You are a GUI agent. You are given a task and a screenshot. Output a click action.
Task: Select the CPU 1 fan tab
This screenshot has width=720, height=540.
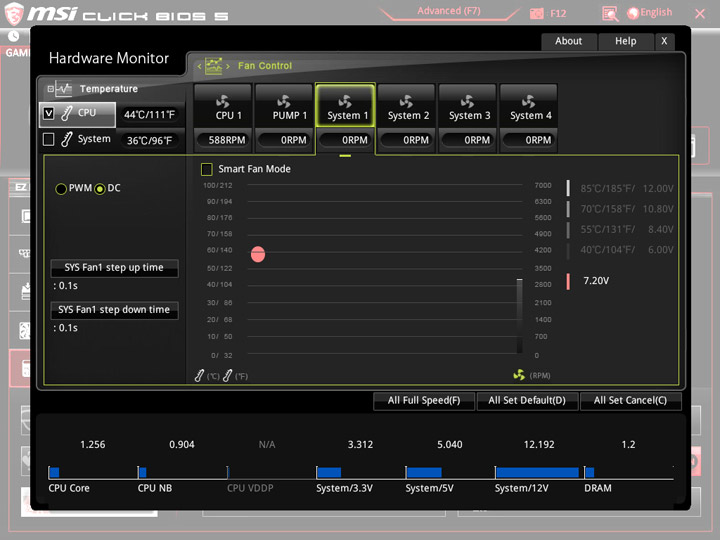click(223, 106)
